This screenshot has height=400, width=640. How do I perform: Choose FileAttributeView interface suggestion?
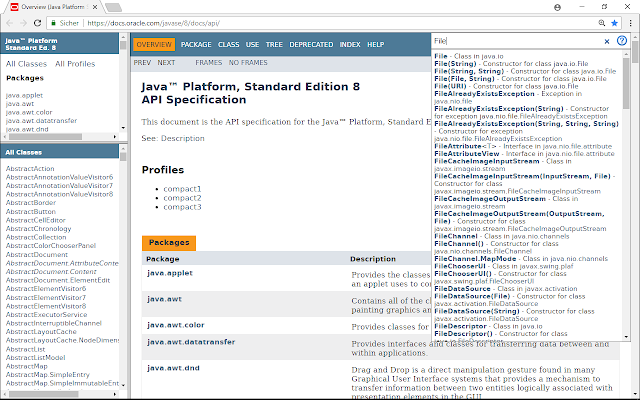[x=524, y=153]
